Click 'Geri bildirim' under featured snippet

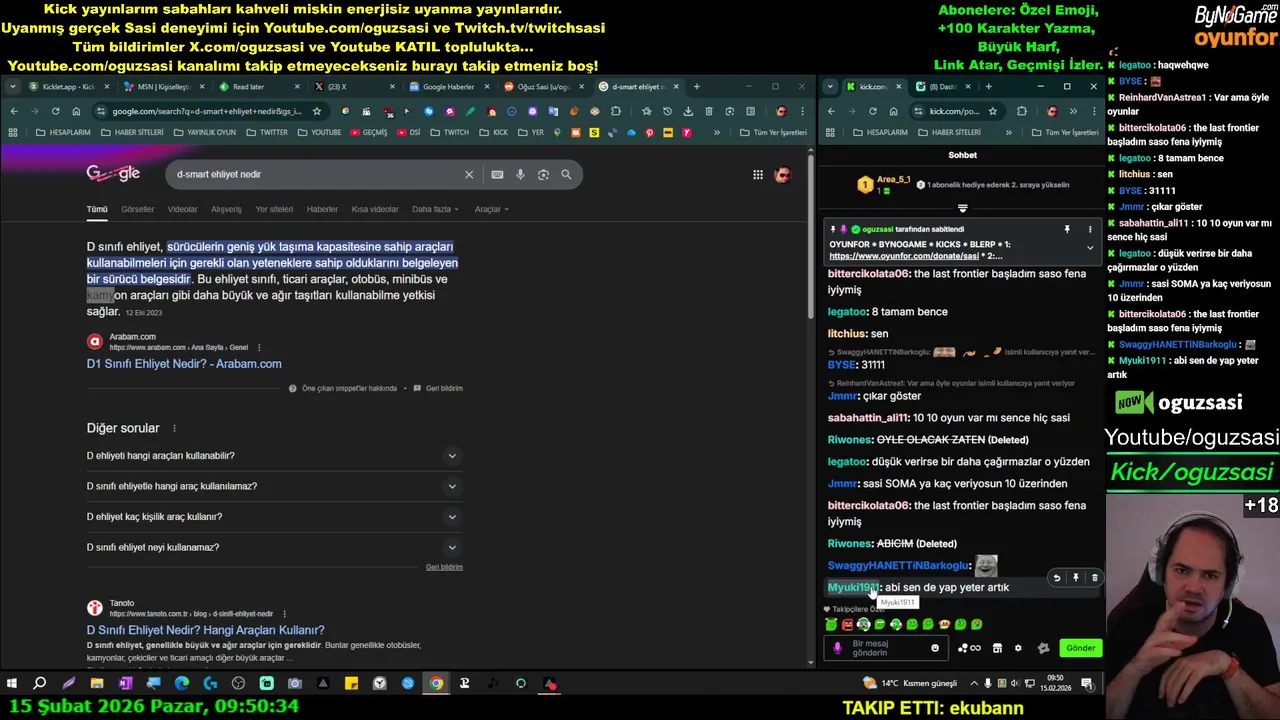(x=439, y=388)
